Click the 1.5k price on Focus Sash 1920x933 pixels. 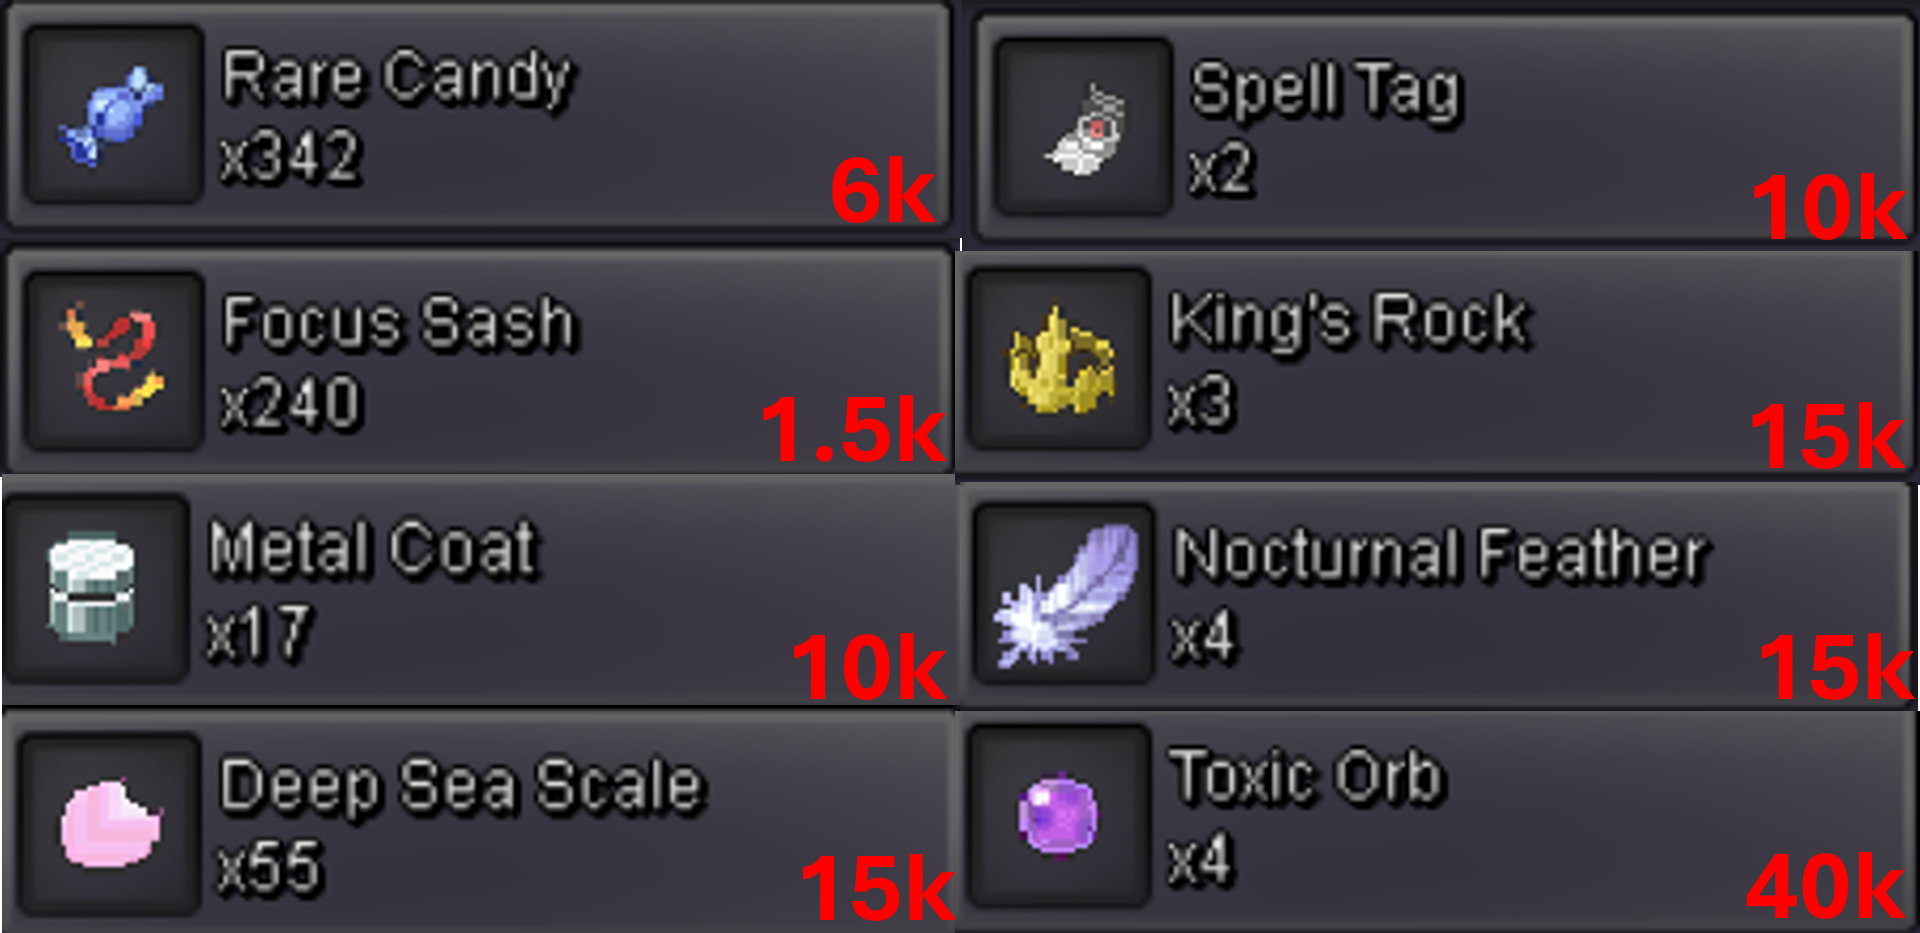[853, 430]
